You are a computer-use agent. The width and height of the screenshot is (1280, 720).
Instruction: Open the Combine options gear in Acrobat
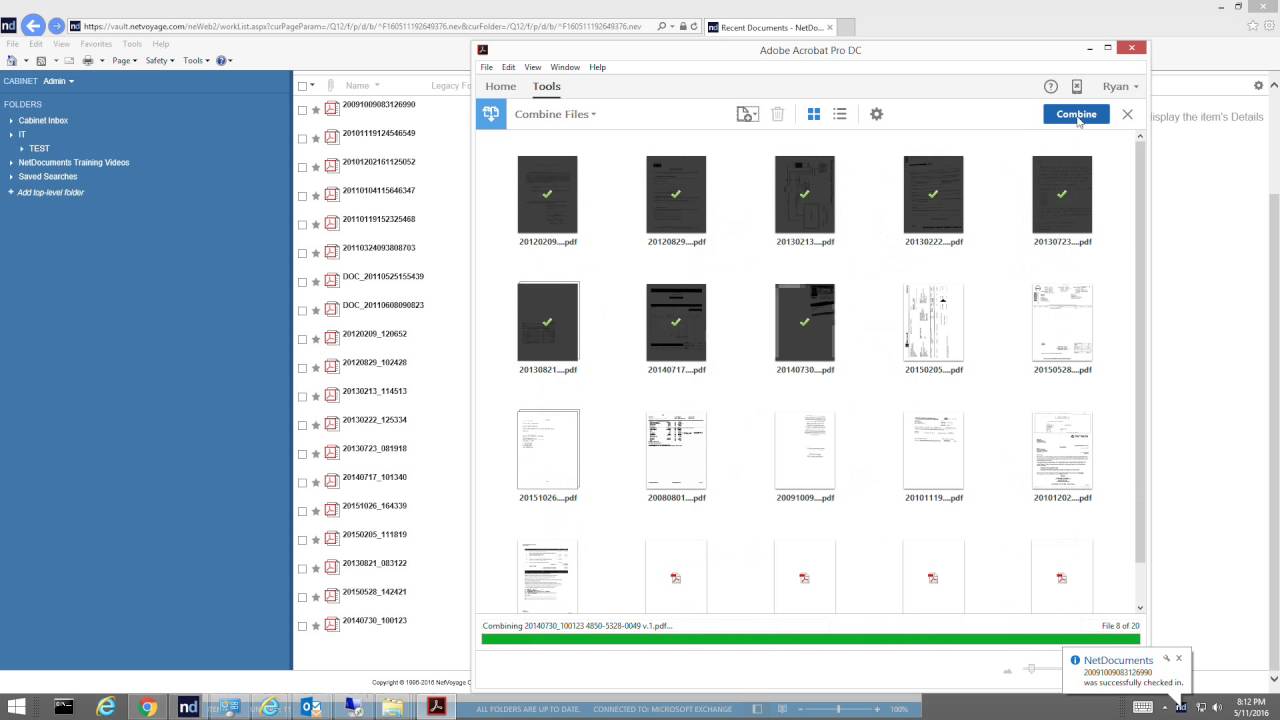click(x=876, y=114)
